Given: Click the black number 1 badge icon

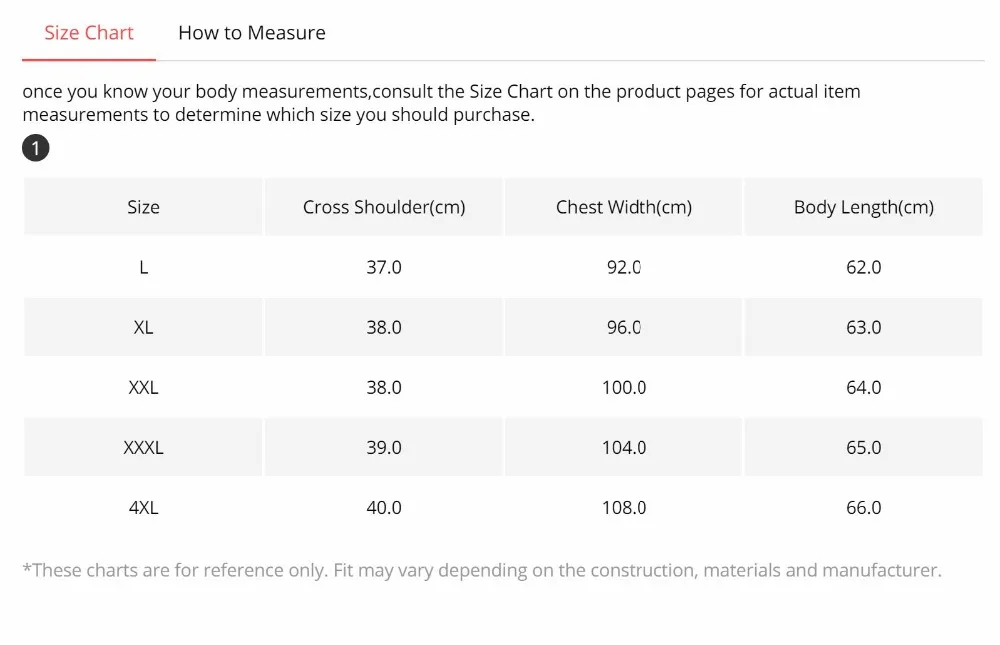Looking at the screenshot, I should [36, 148].
